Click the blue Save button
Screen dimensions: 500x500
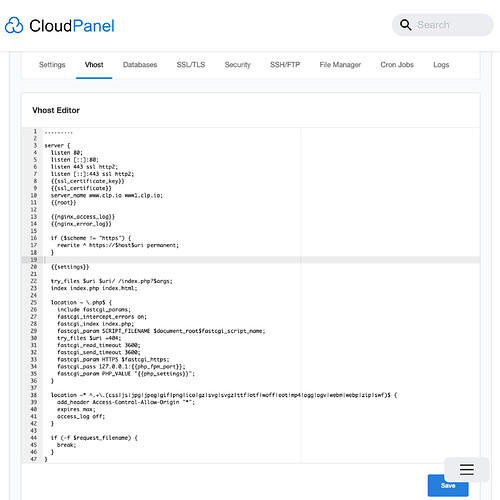(448, 485)
